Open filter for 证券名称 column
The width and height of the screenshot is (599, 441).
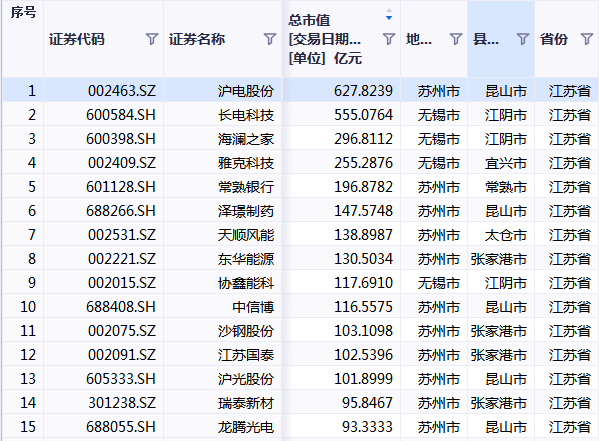pyautogui.click(x=270, y=39)
